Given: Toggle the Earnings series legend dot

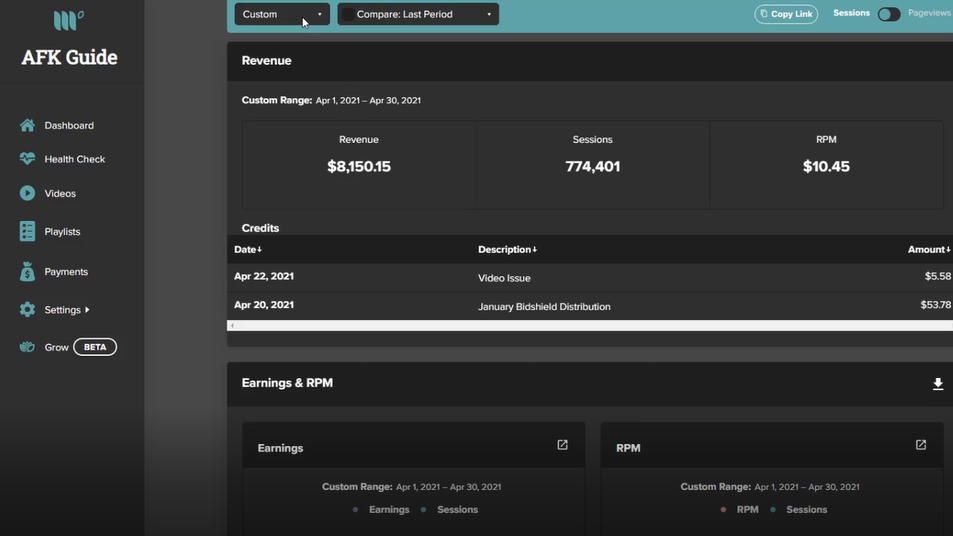Looking at the screenshot, I should tap(356, 510).
